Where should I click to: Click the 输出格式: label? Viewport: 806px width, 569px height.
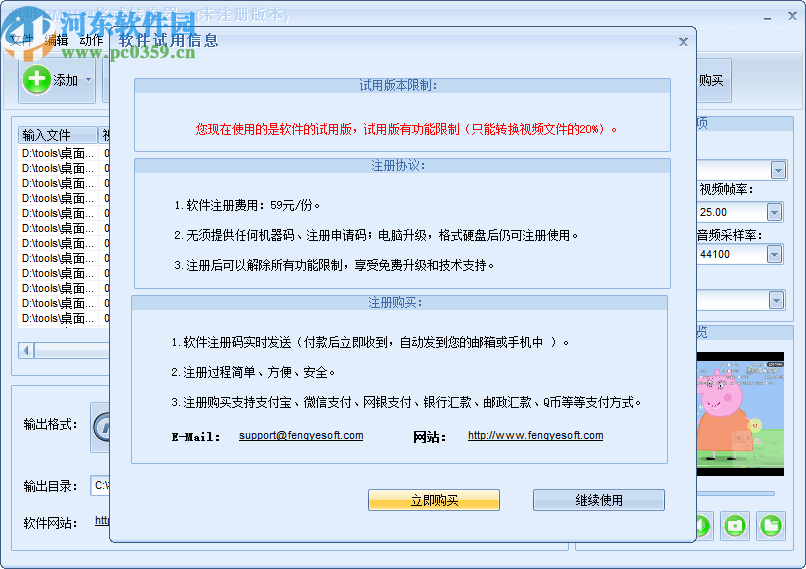[x=50, y=425]
